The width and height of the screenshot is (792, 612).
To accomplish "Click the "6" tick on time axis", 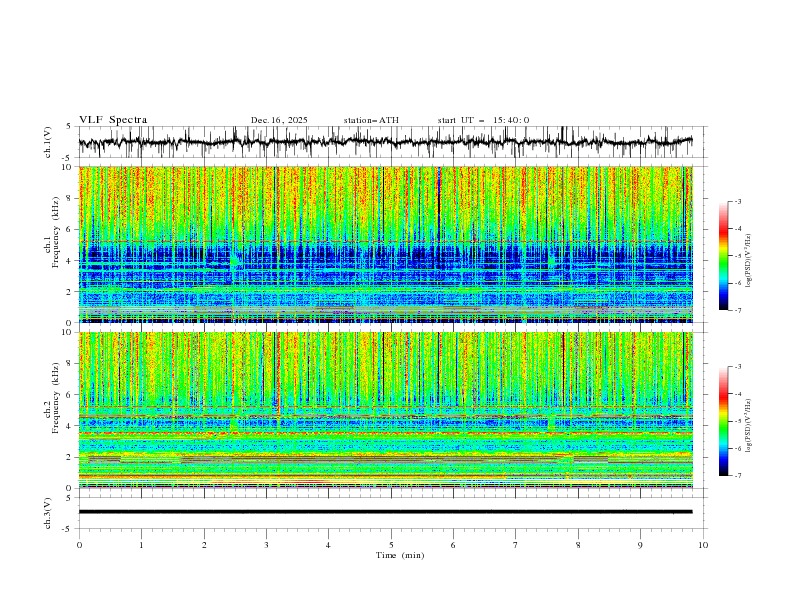I will (453, 545).
